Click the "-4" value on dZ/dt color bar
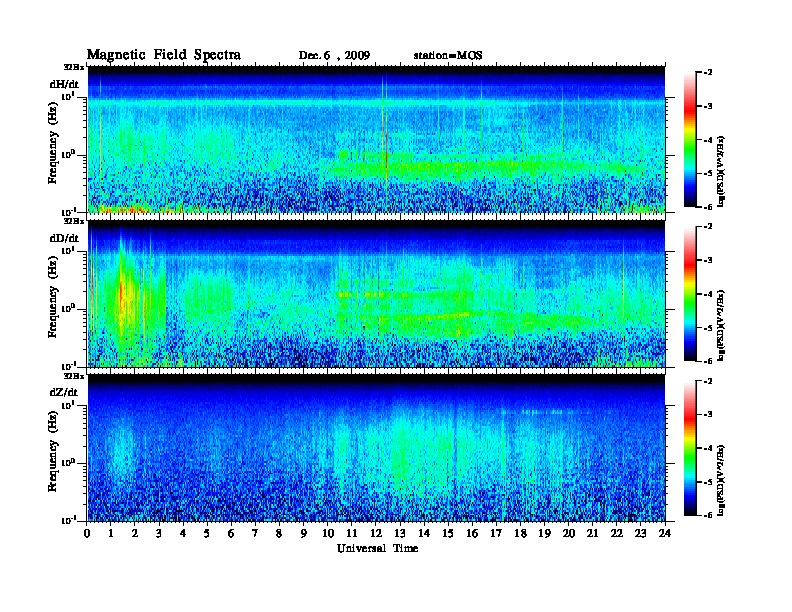792x612 pixels. pyautogui.click(x=708, y=448)
